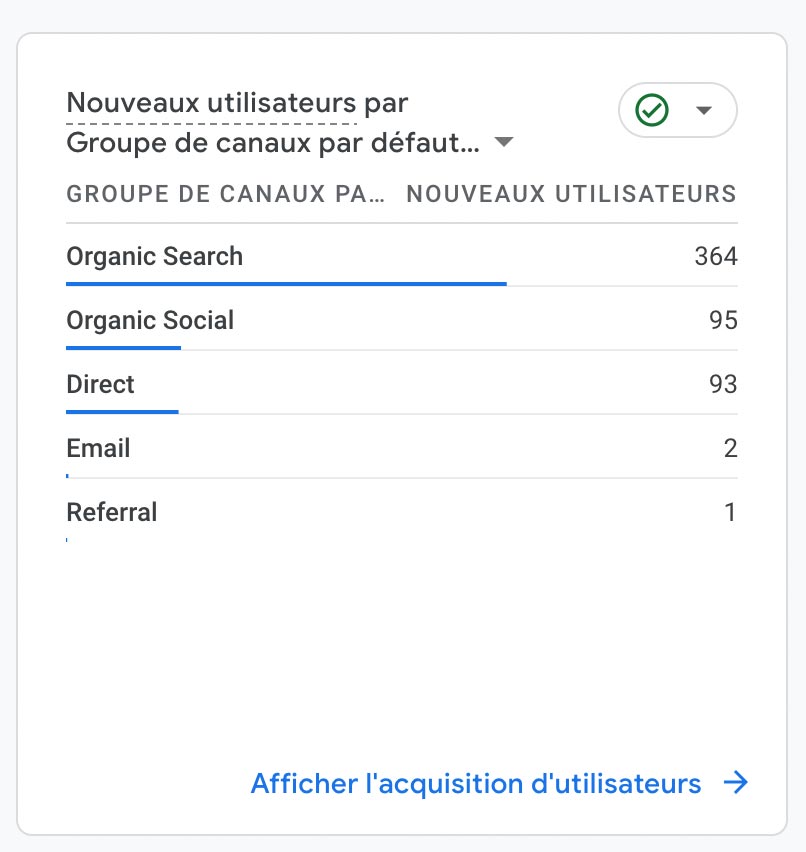This screenshot has height=852, width=806.
Task: Click the Organic Social blue bar
Action: [123, 348]
